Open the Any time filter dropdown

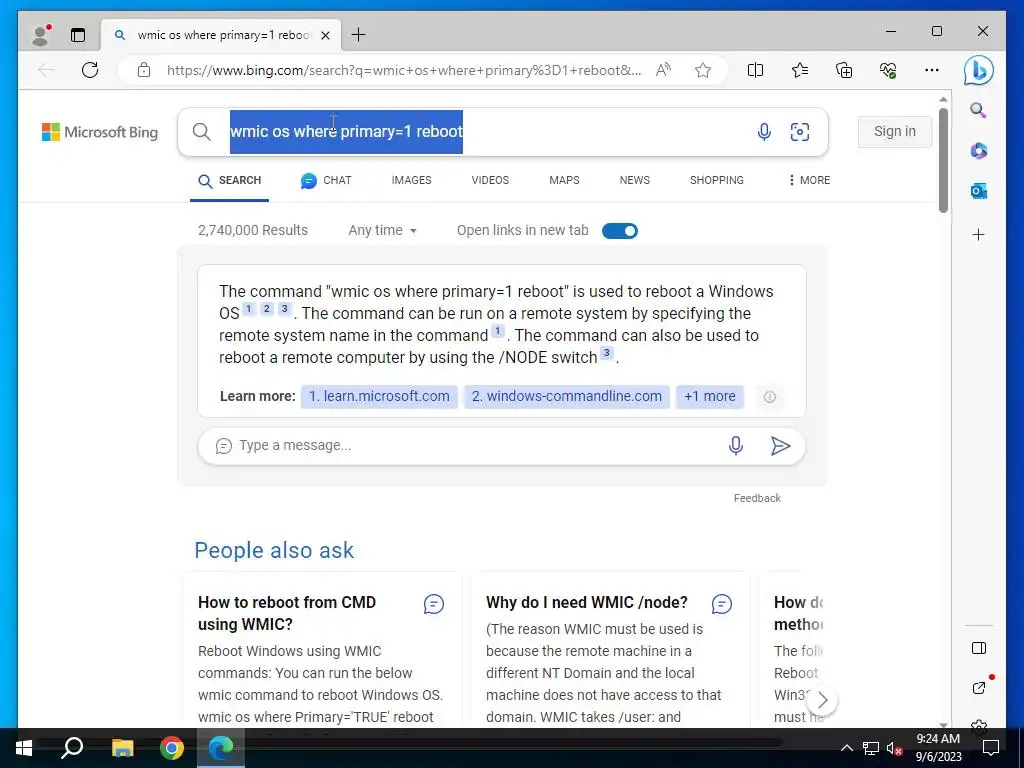pos(382,231)
